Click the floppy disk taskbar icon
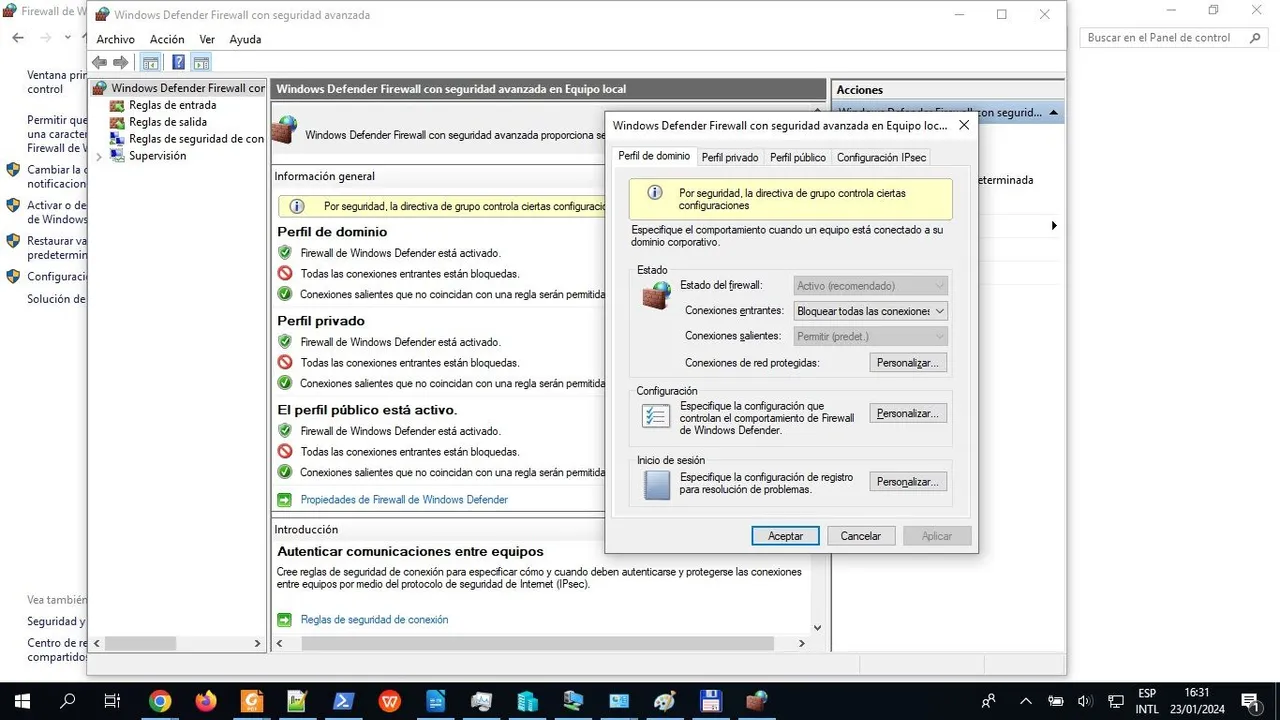The image size is (1280, 720). pyautogui.click(x=710, y=701)
